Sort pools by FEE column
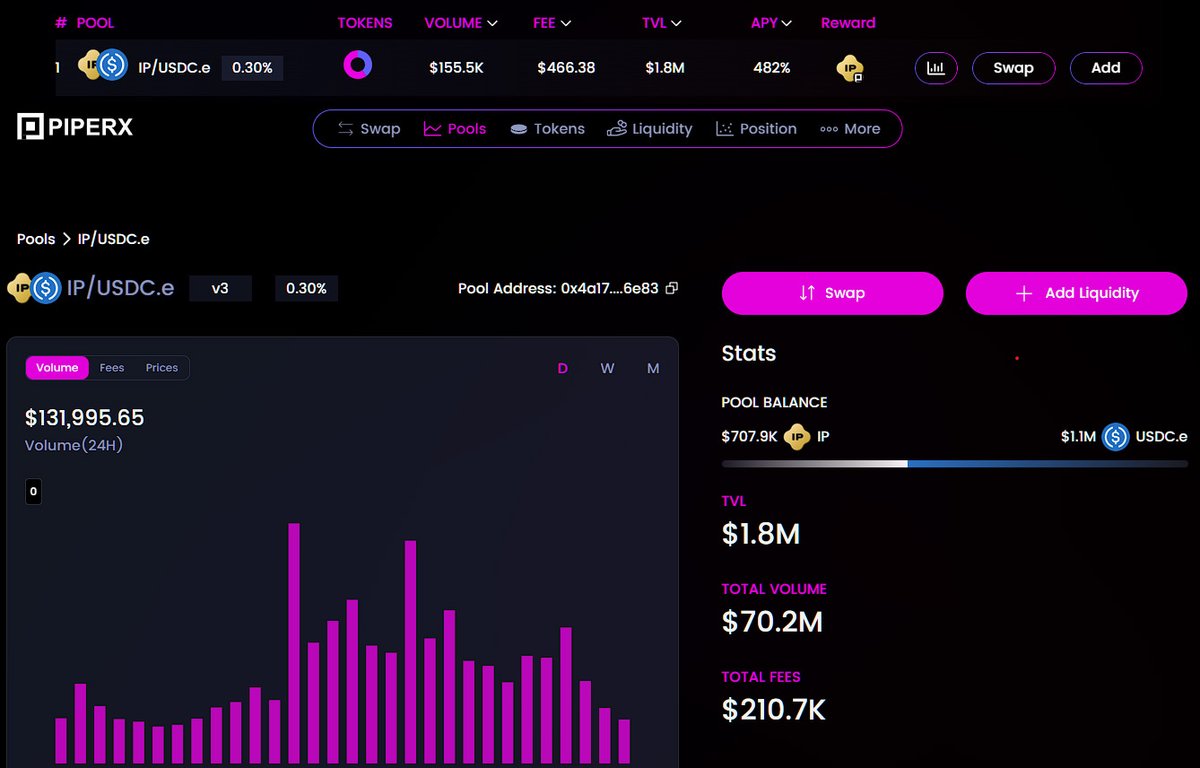 [x=552, y=22]
